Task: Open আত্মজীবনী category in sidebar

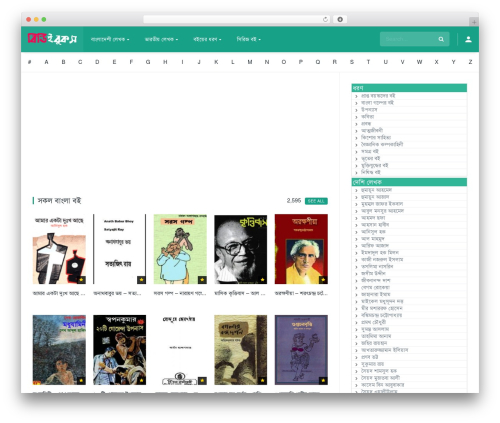Action: tap(372, 130)
